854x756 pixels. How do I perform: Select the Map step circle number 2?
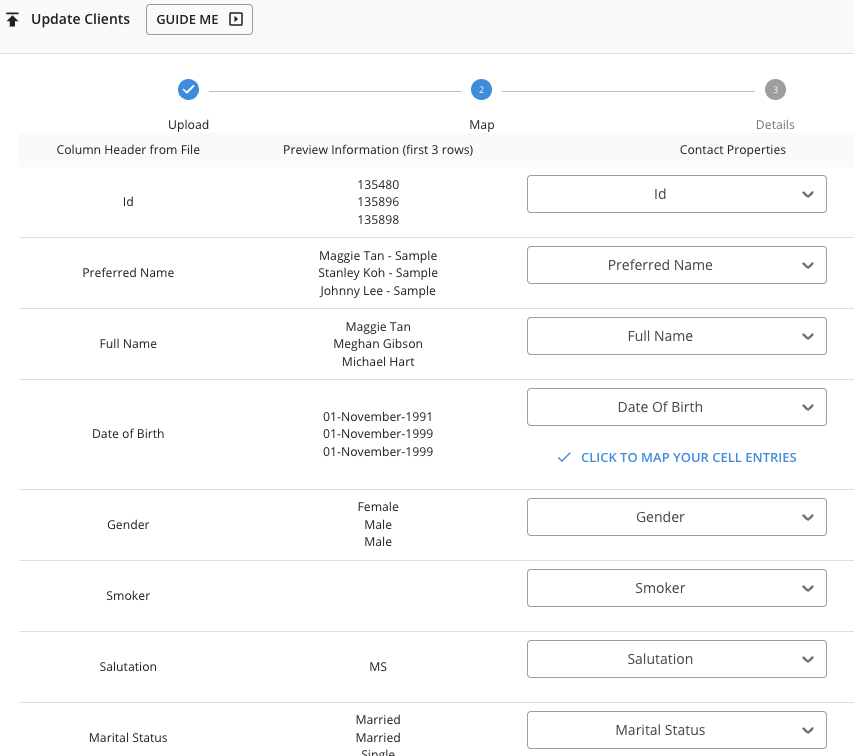click(x=481, y=89)
